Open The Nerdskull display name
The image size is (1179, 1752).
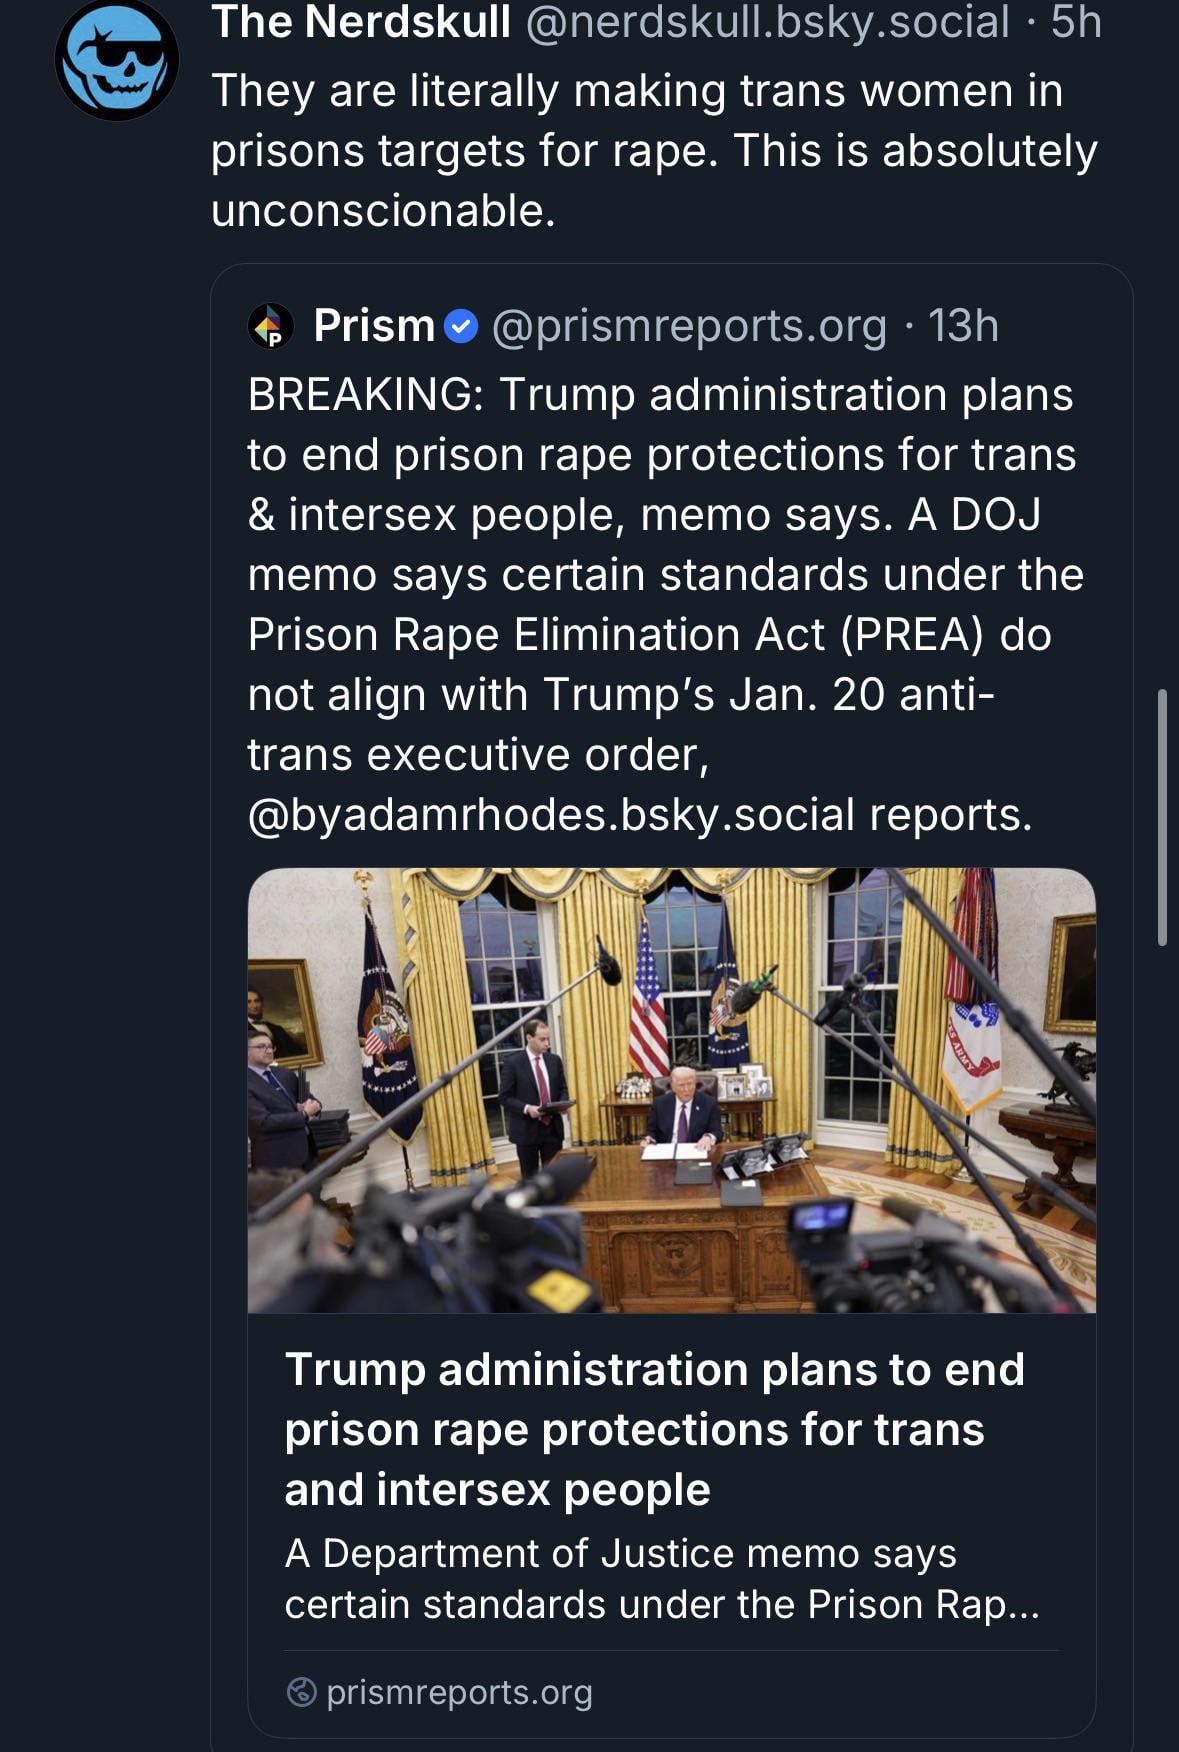[x=361, y=22]
